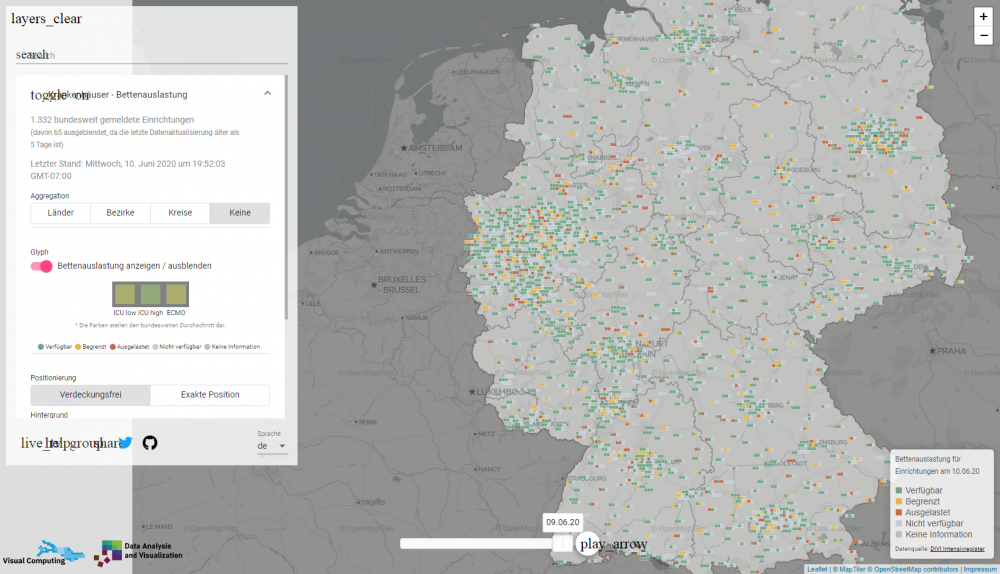Toggle Bettenauslastung anzeigen / ausblenden switch
1000x574 pixels.
(x=42, y=266)
